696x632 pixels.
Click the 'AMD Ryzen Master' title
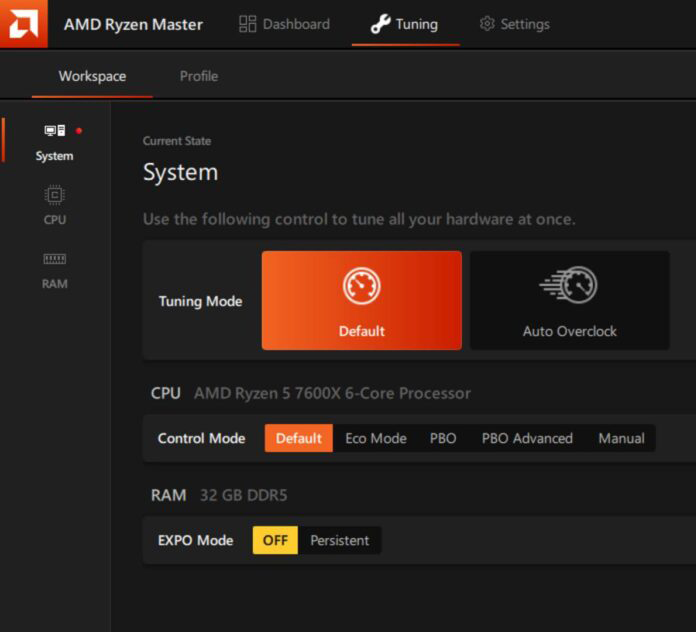[x=134, y=24]
